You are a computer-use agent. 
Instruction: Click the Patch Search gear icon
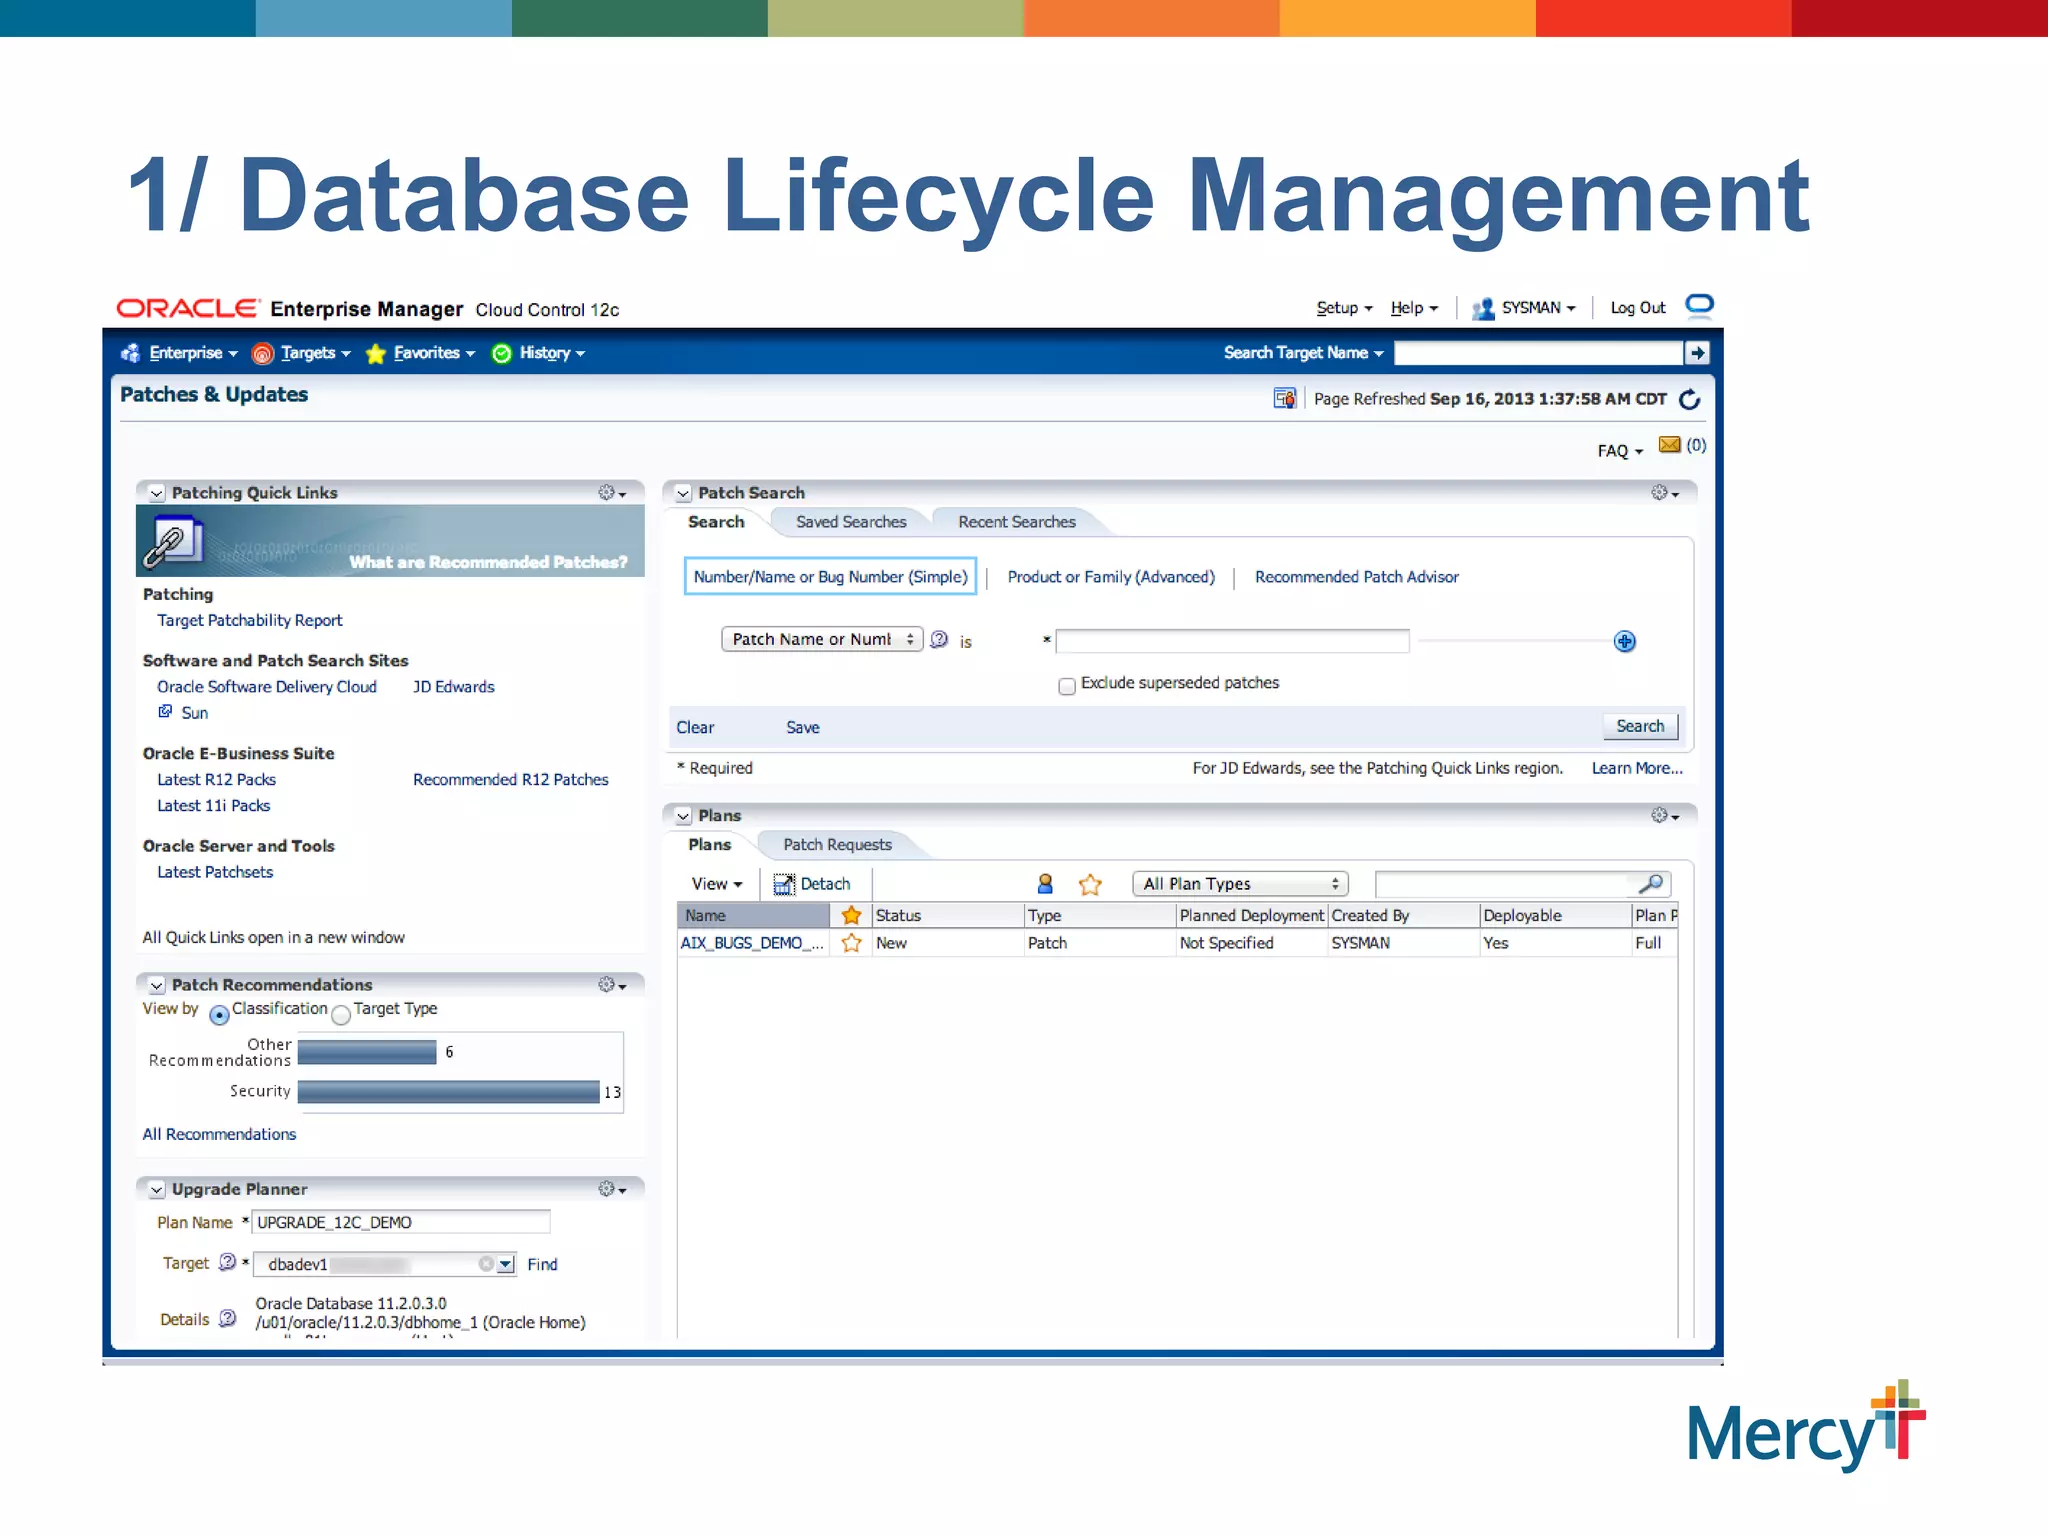point(1665,493)
